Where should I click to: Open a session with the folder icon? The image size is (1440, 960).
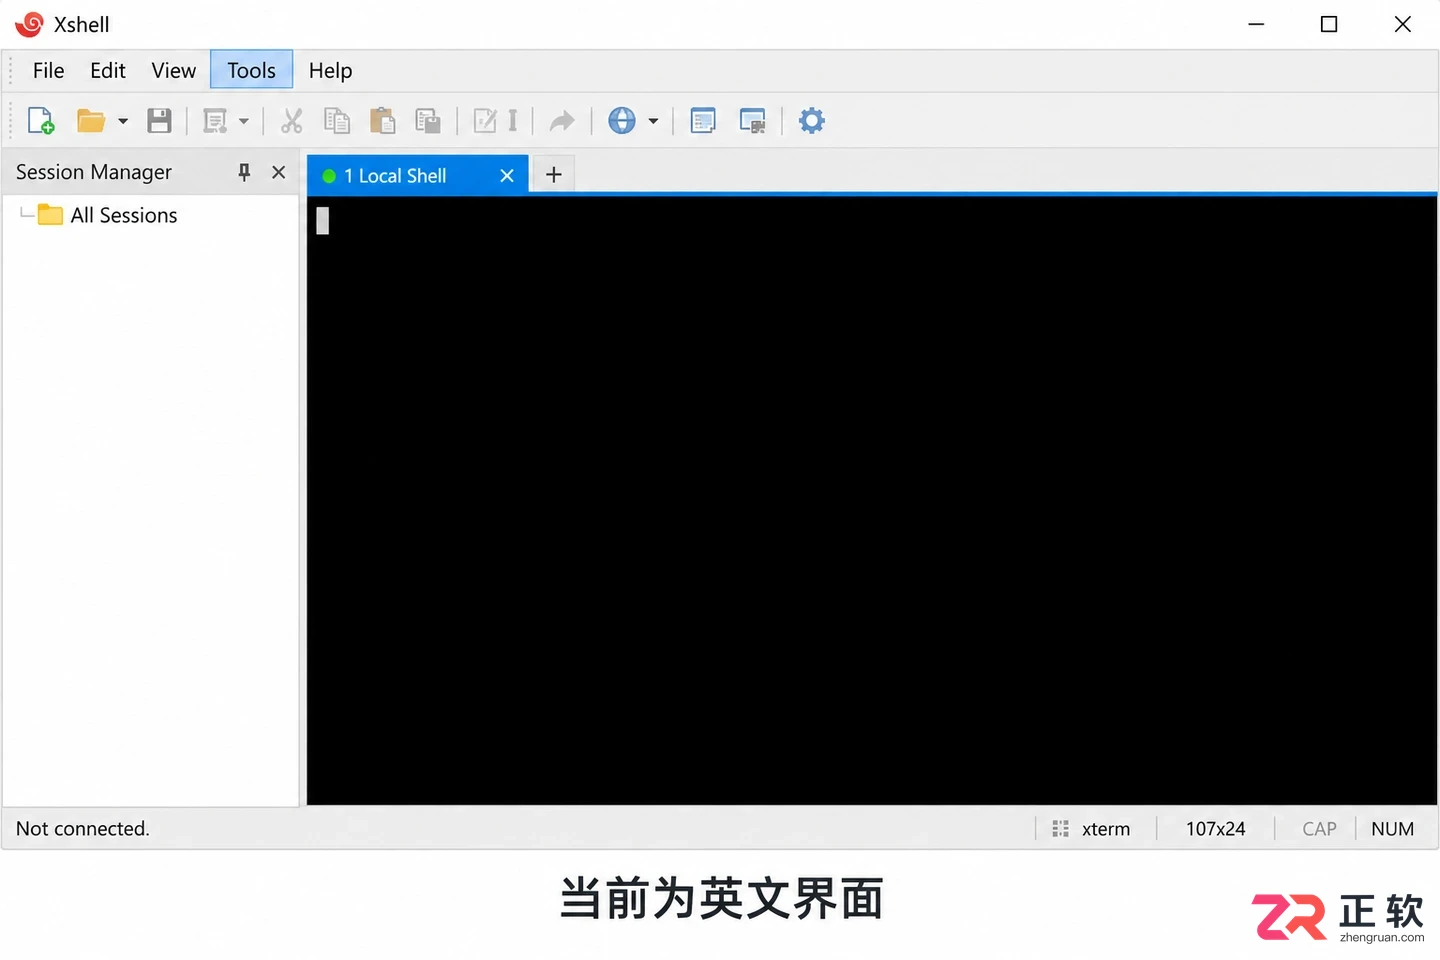[x=91, y=121]
